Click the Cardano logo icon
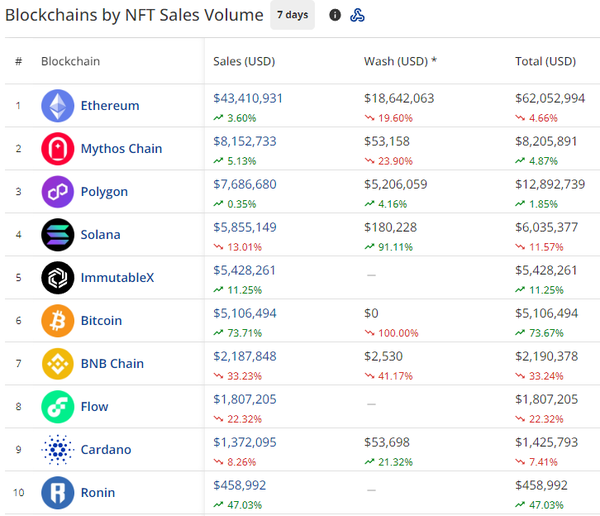Screen dimensions: 600x516 tap(57, 450)
